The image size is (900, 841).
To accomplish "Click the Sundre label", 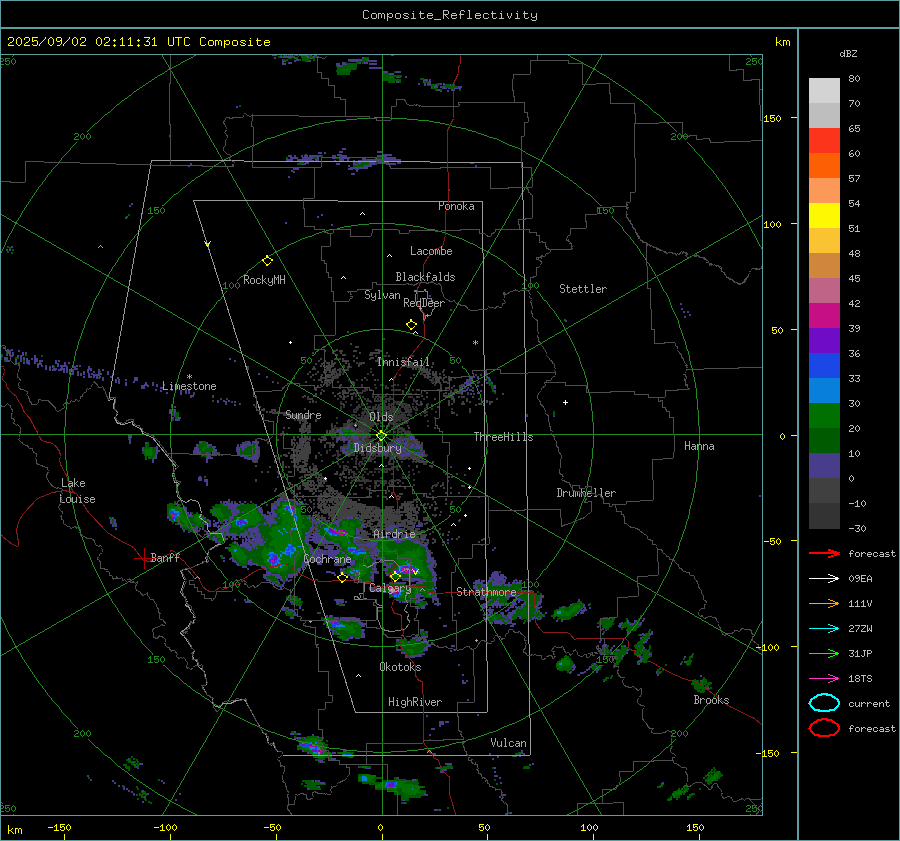I will [303, 415].
